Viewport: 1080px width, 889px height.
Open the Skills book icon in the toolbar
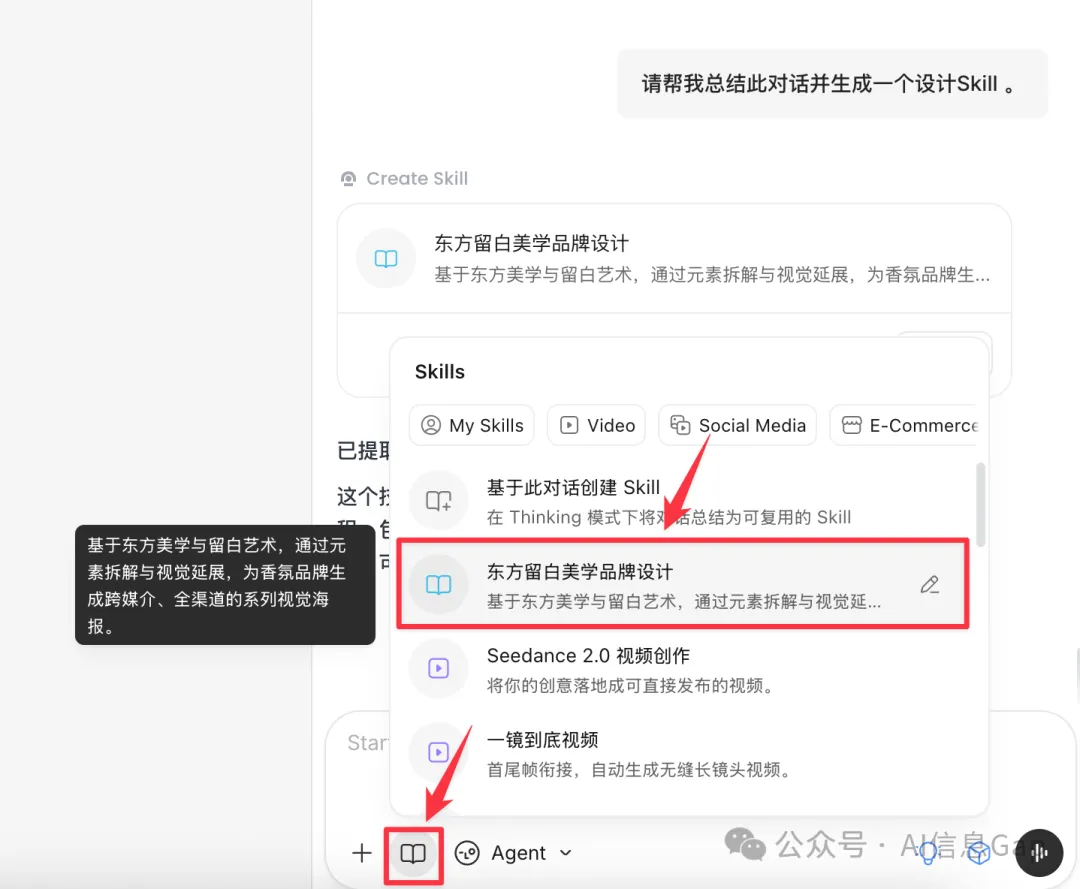tap(413, 853)
